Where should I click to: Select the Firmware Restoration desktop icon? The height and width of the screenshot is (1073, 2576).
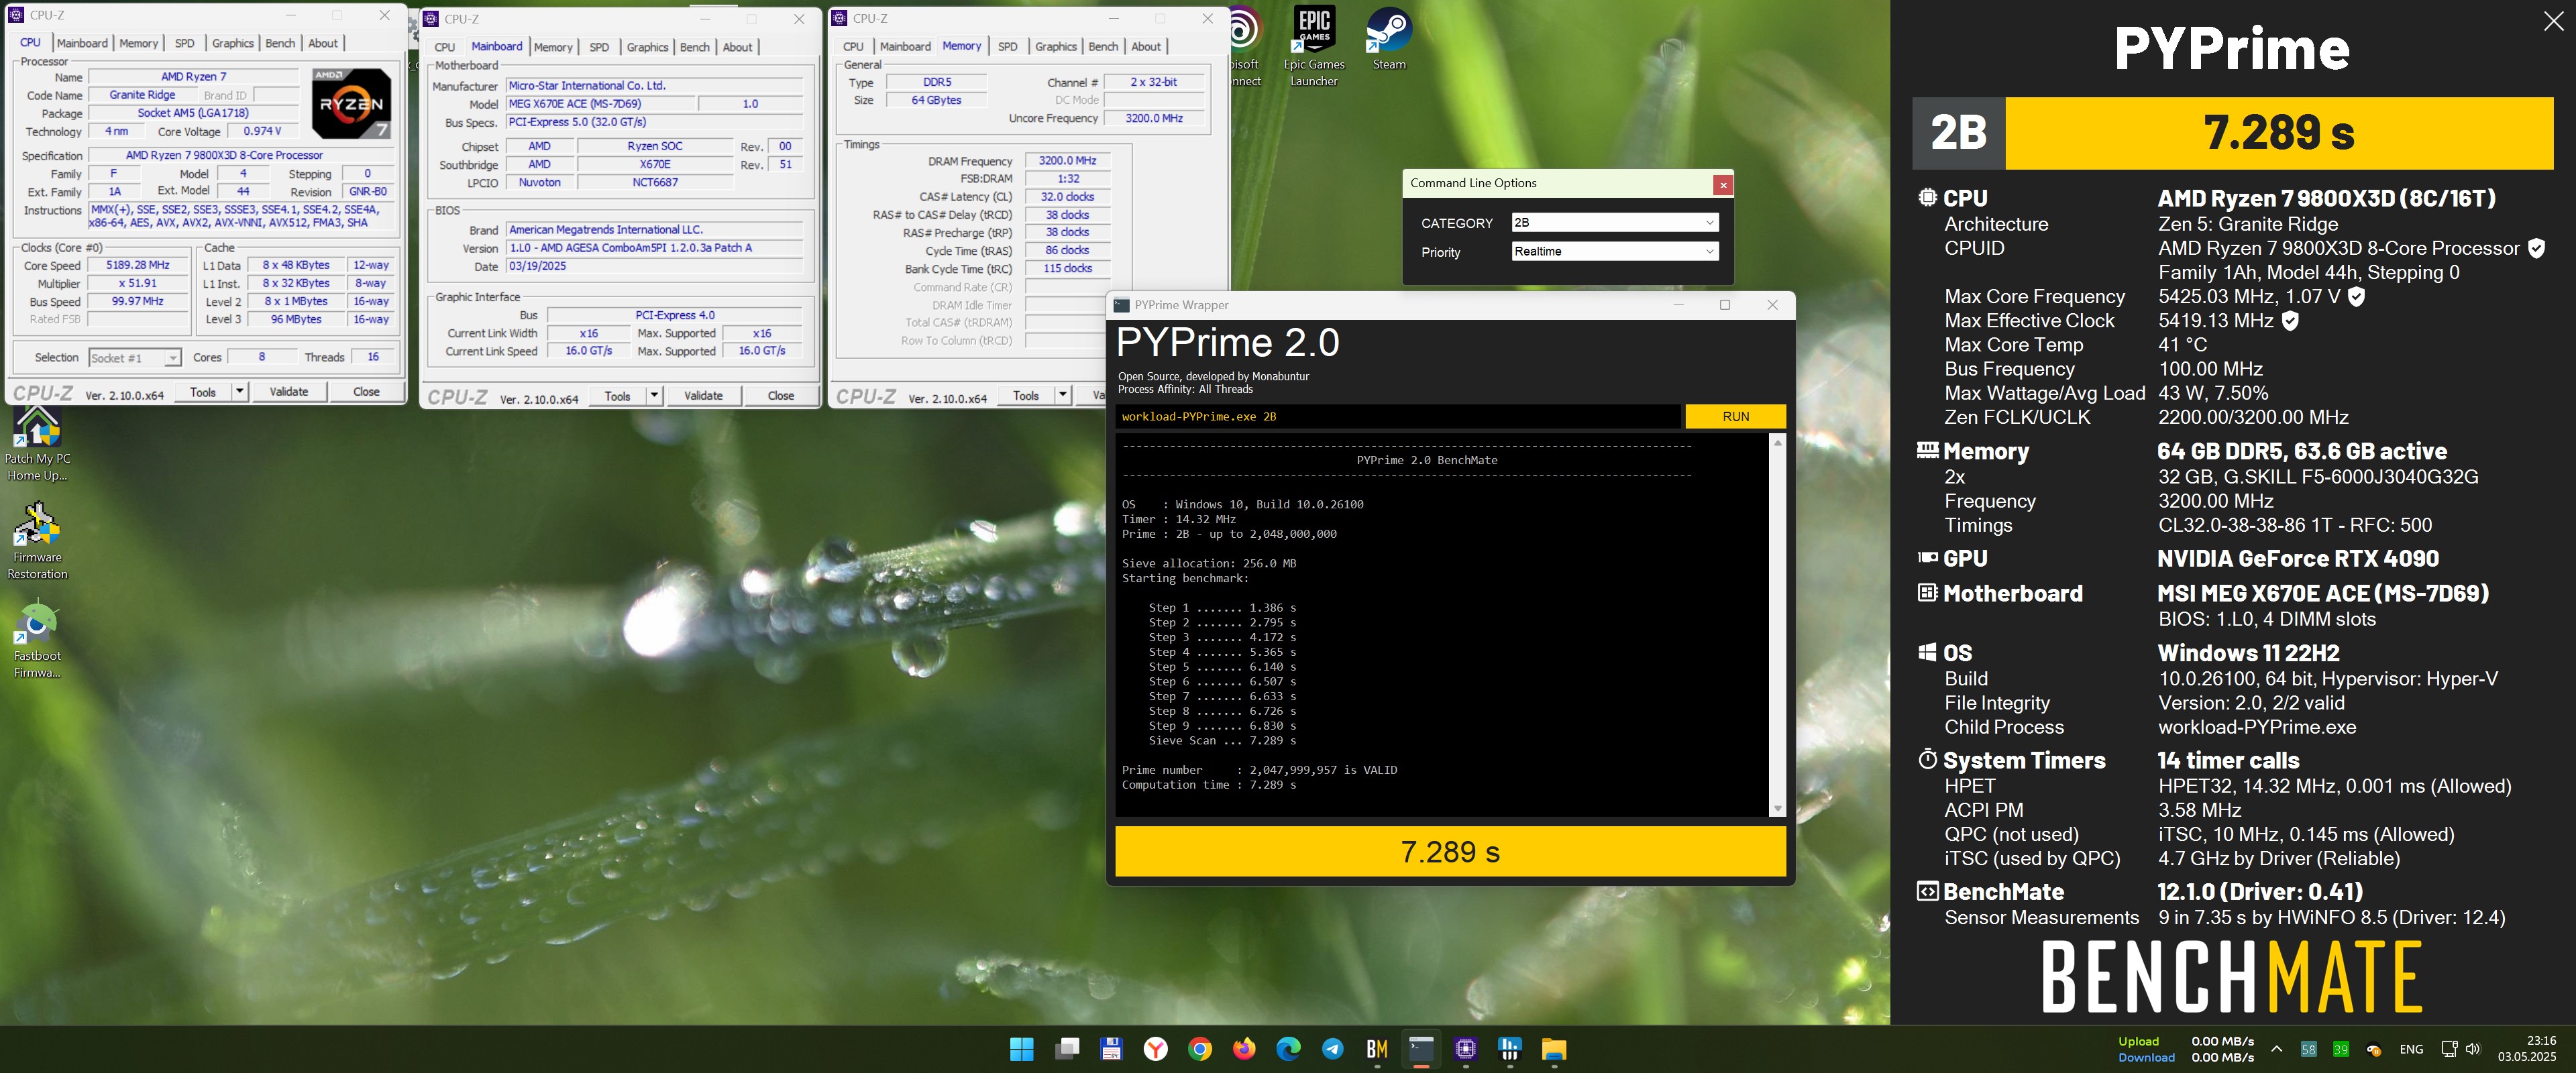point(37,541)
